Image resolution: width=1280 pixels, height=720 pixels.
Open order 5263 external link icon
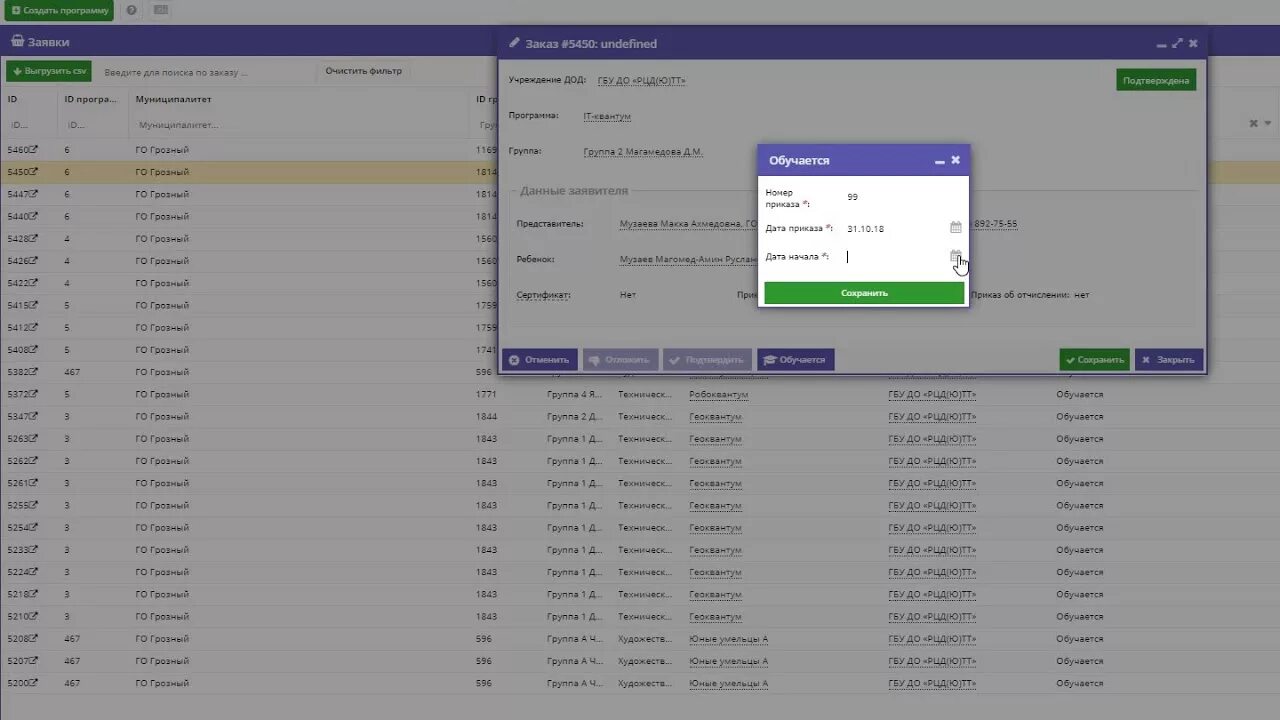tap(33, 438)
